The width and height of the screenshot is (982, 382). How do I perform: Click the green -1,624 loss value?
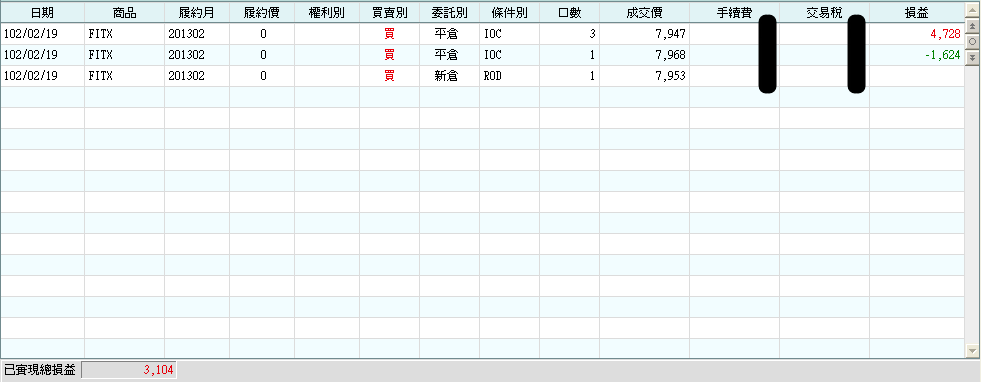click(x=943, y=55)
